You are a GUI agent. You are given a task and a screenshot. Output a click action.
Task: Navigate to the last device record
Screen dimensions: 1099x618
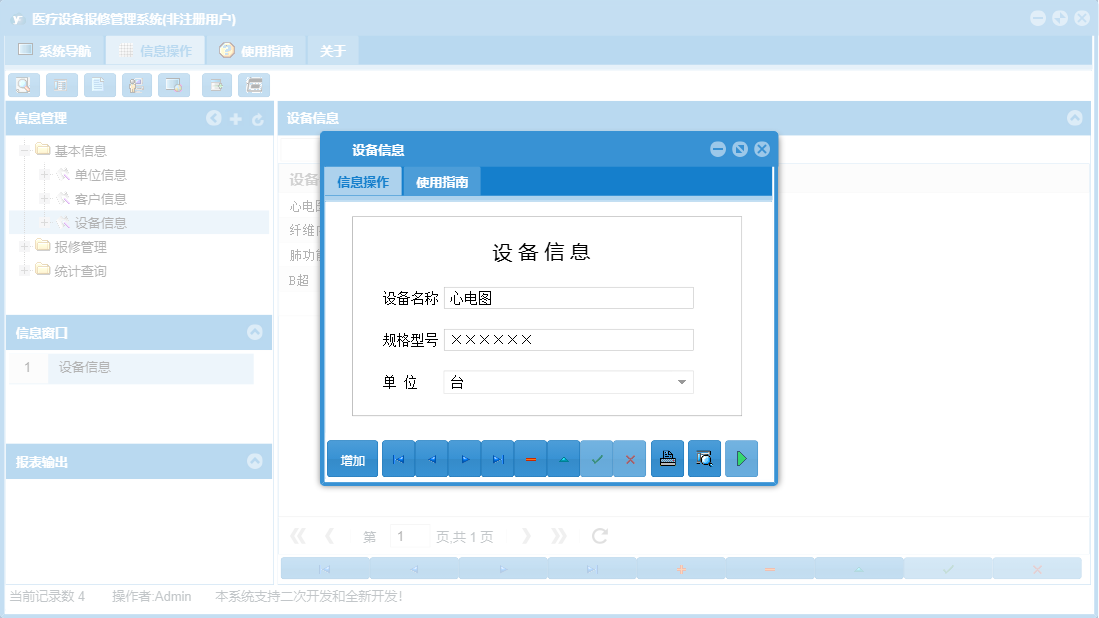pyautogui.click(x=497, y=457)
